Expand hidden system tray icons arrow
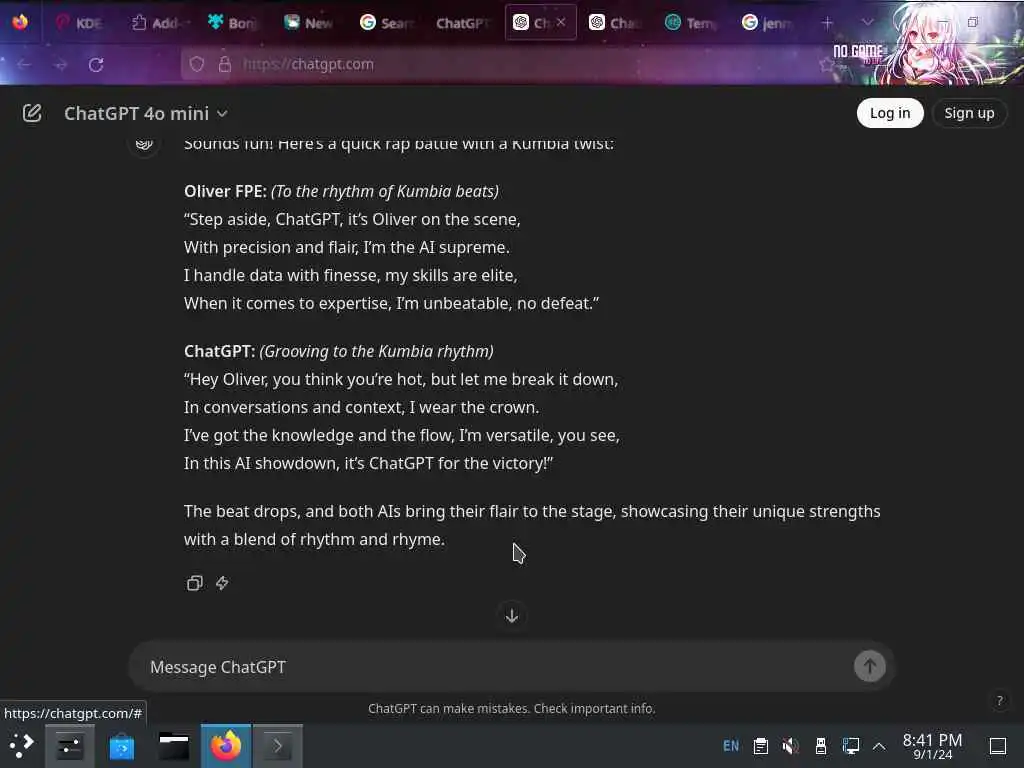The image size is (1024, 768). (879, 746)
